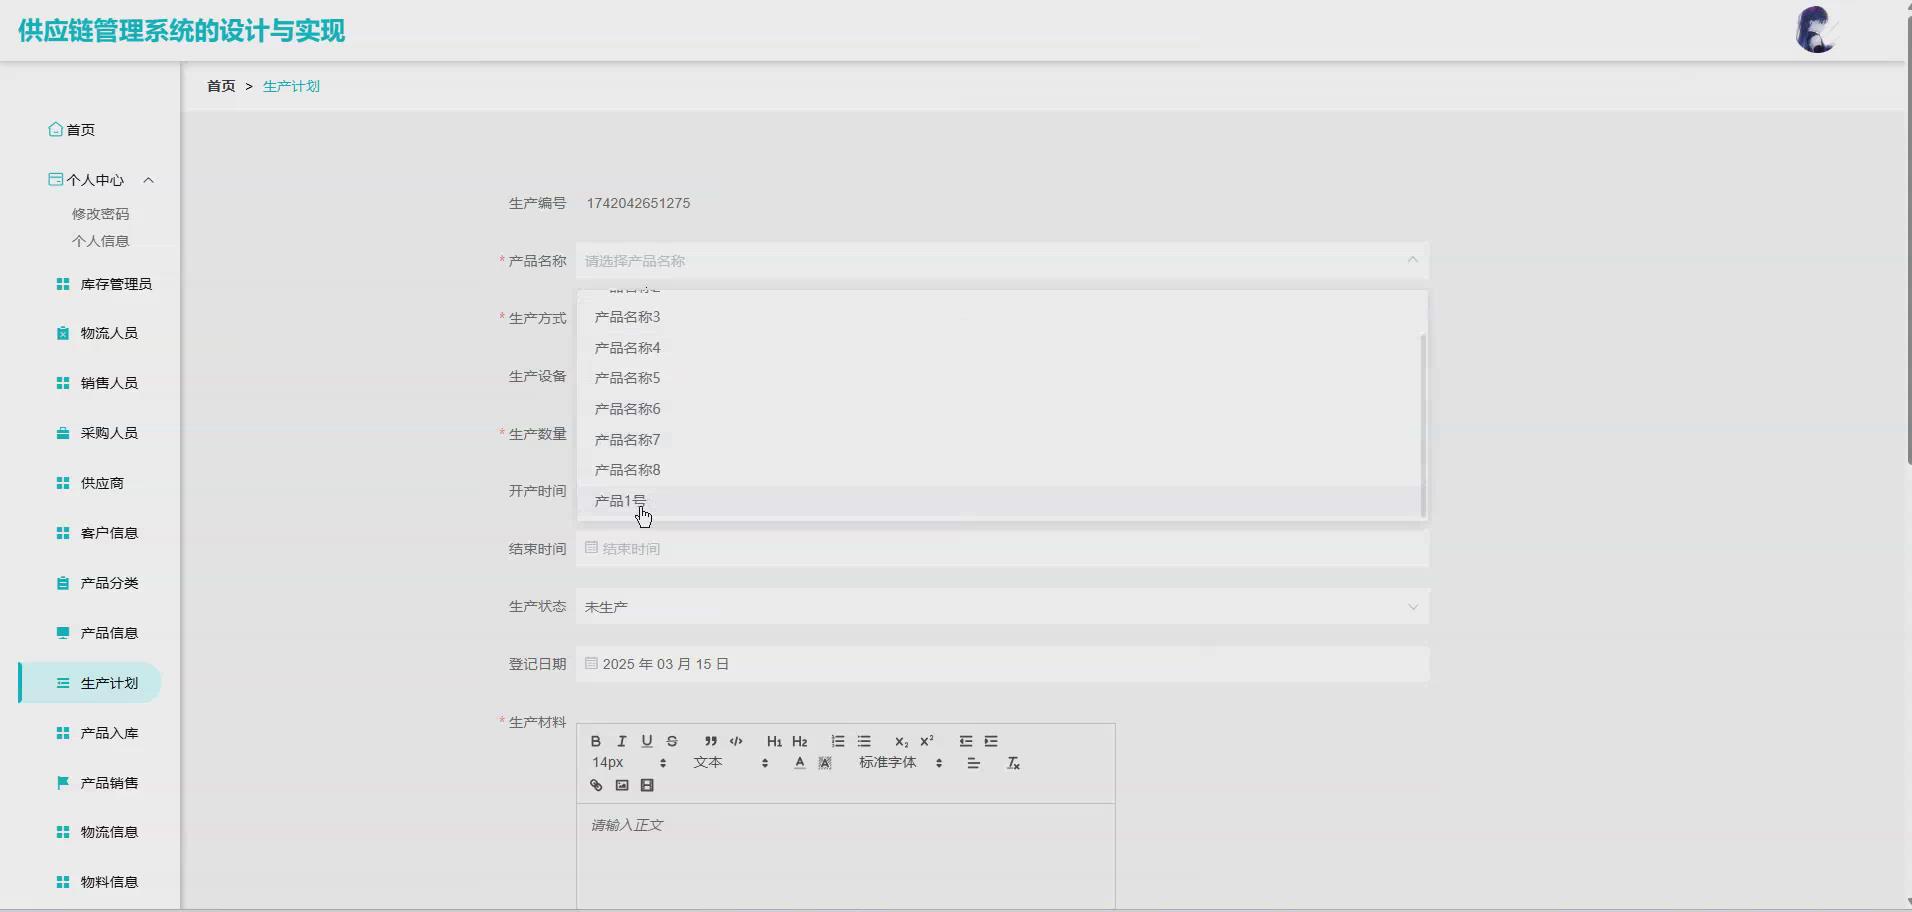
Task: Open the 标准字体 font family dropdown
Action: coord(900,763)
